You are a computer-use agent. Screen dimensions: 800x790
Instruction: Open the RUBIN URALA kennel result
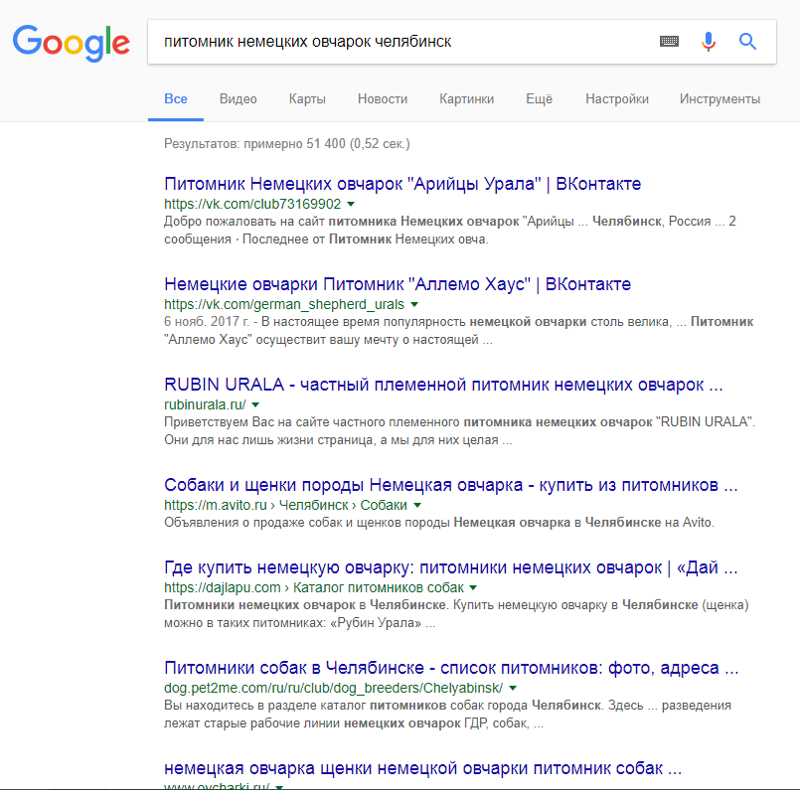pyautogui.click(x=443, y=385)
